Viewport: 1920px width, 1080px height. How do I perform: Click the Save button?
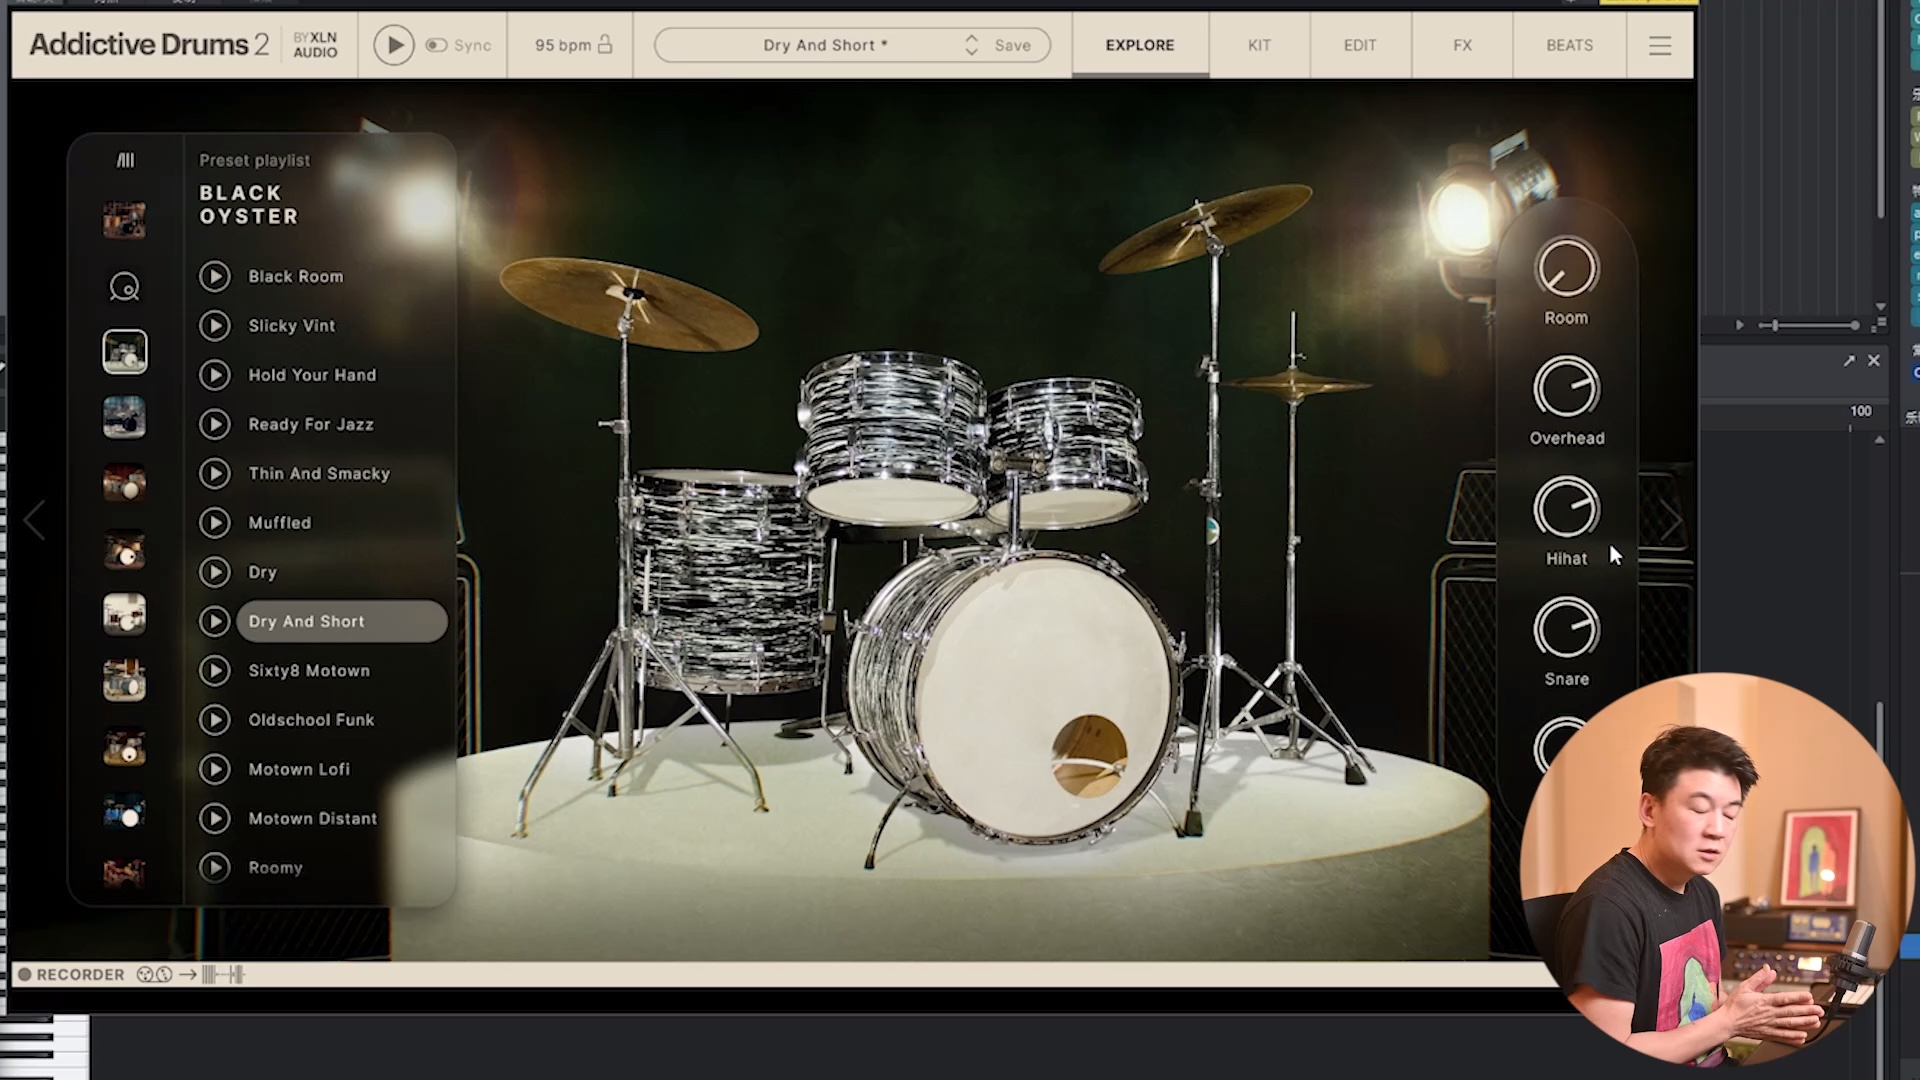(x=1012, y=45)
